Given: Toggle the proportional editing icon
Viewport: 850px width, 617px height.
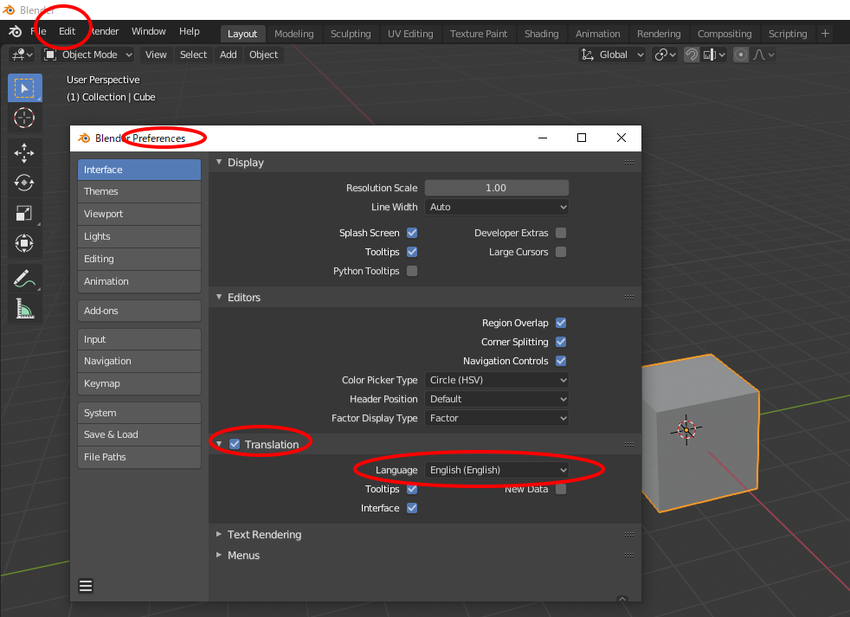Looking at the screenshot, I should pos(740,55).
